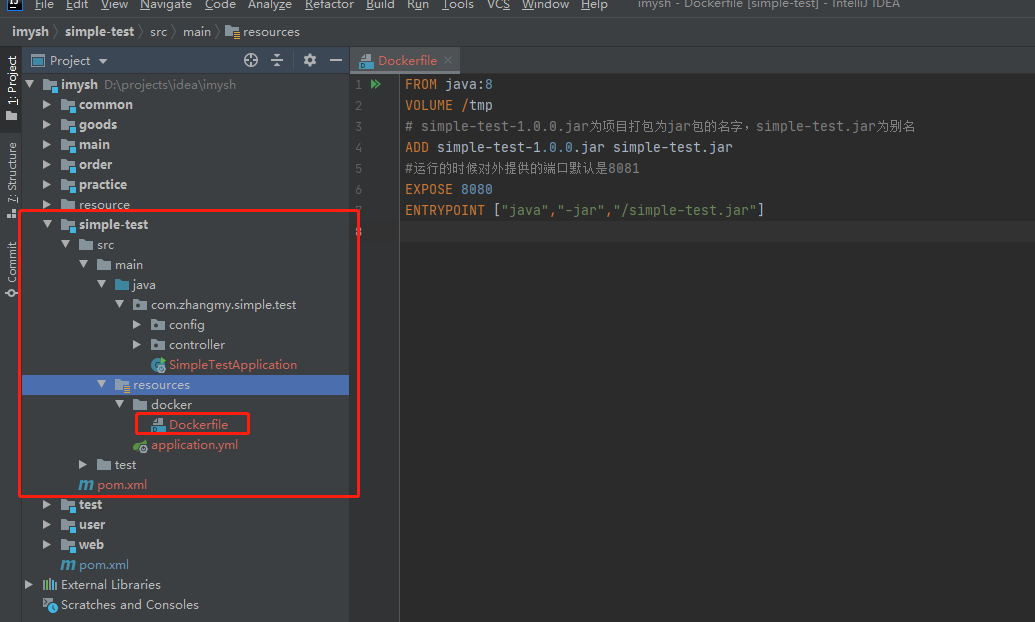The width and height of the screenshot is (1035, 622).
Task: Expand the practice module
Action: pos(47,184)
